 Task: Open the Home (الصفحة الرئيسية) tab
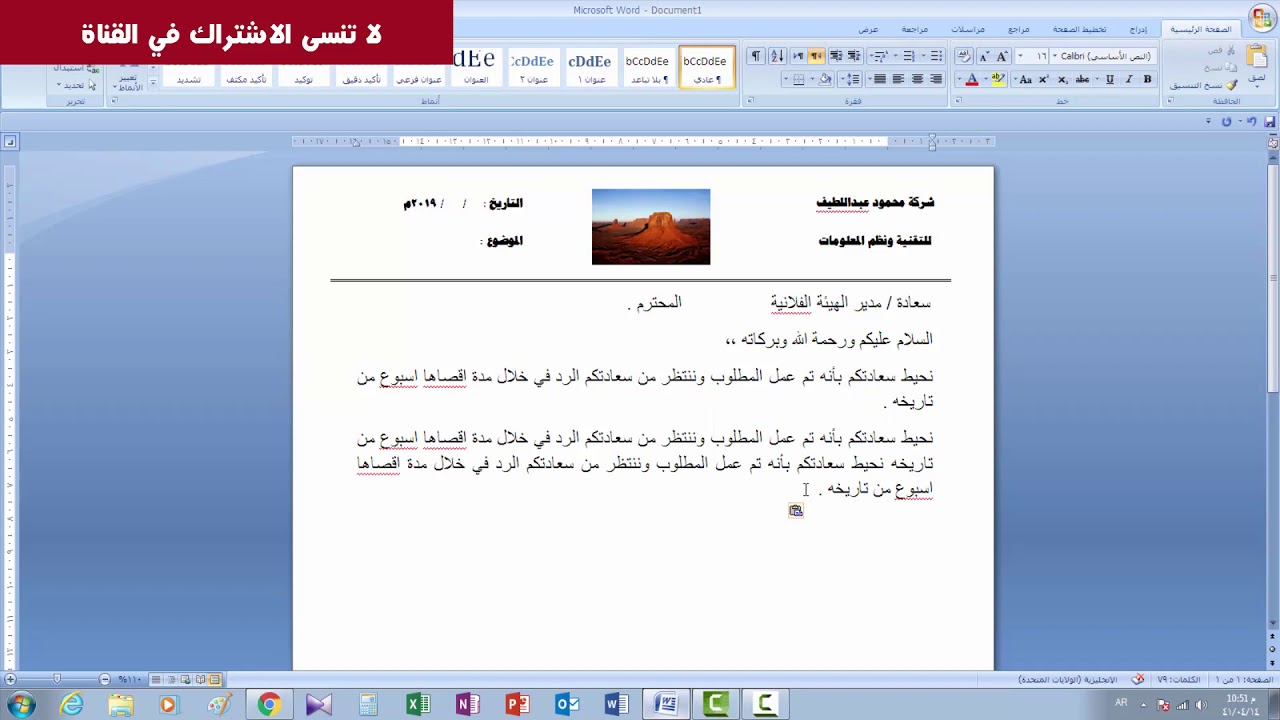pos(1201,30)
